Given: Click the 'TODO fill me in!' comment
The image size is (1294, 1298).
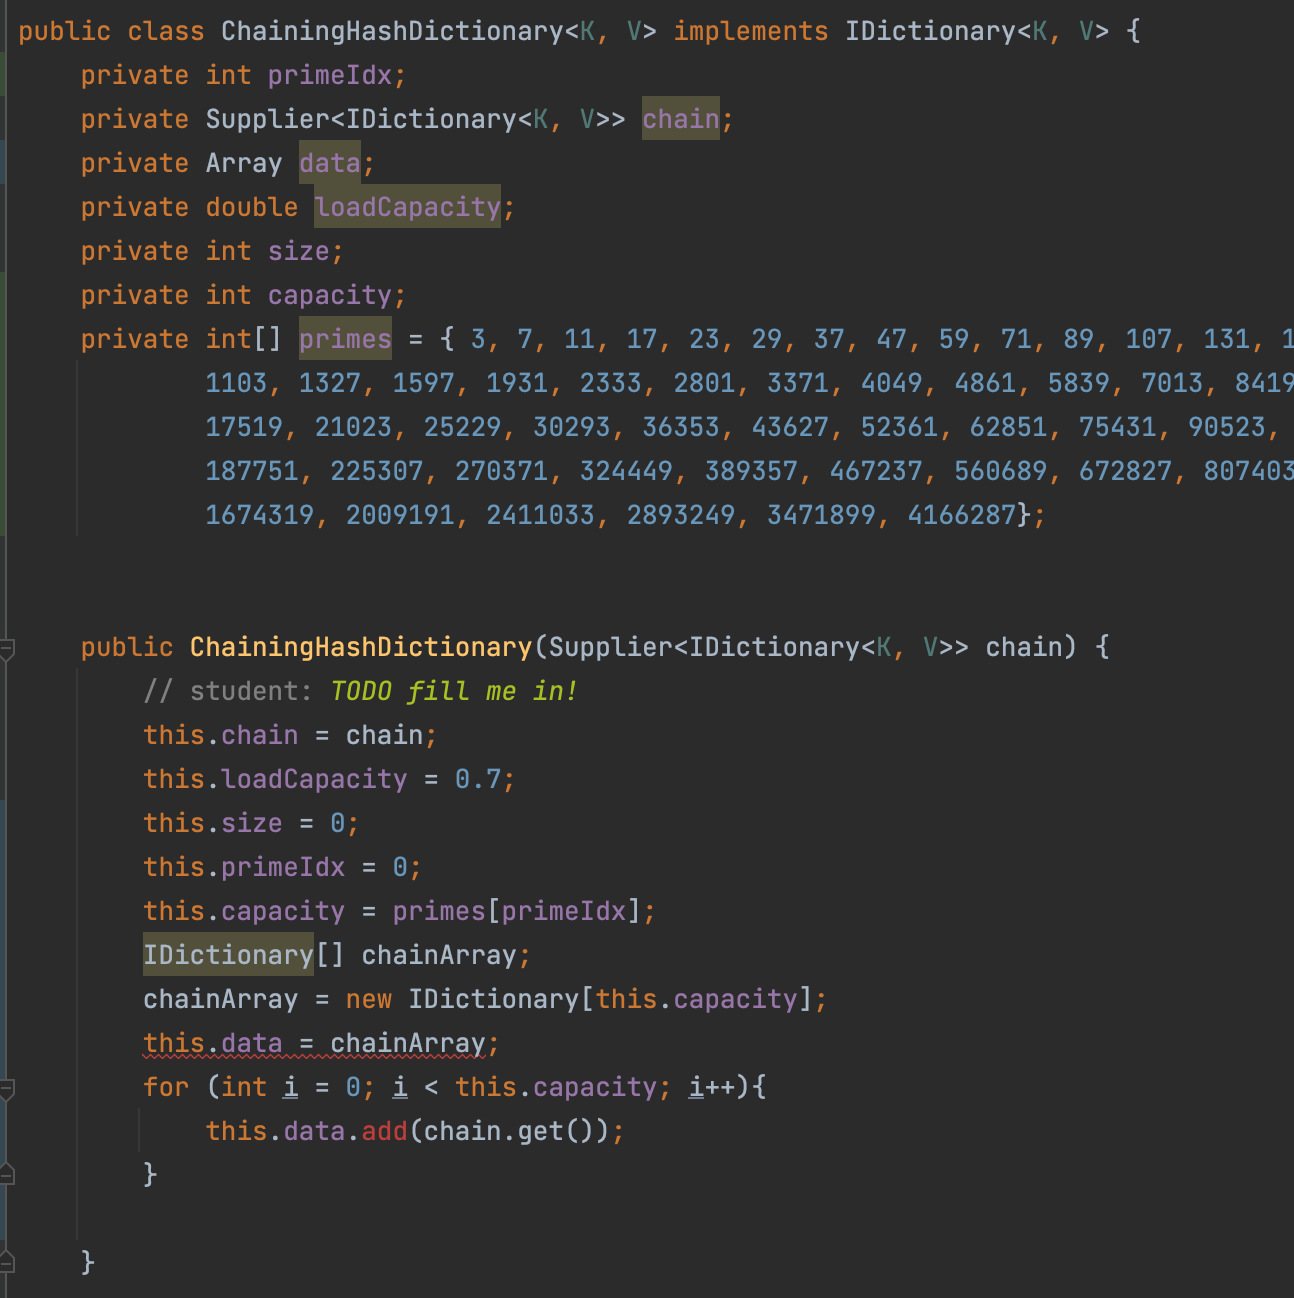Looking at the screenshot, I should 453,691.
